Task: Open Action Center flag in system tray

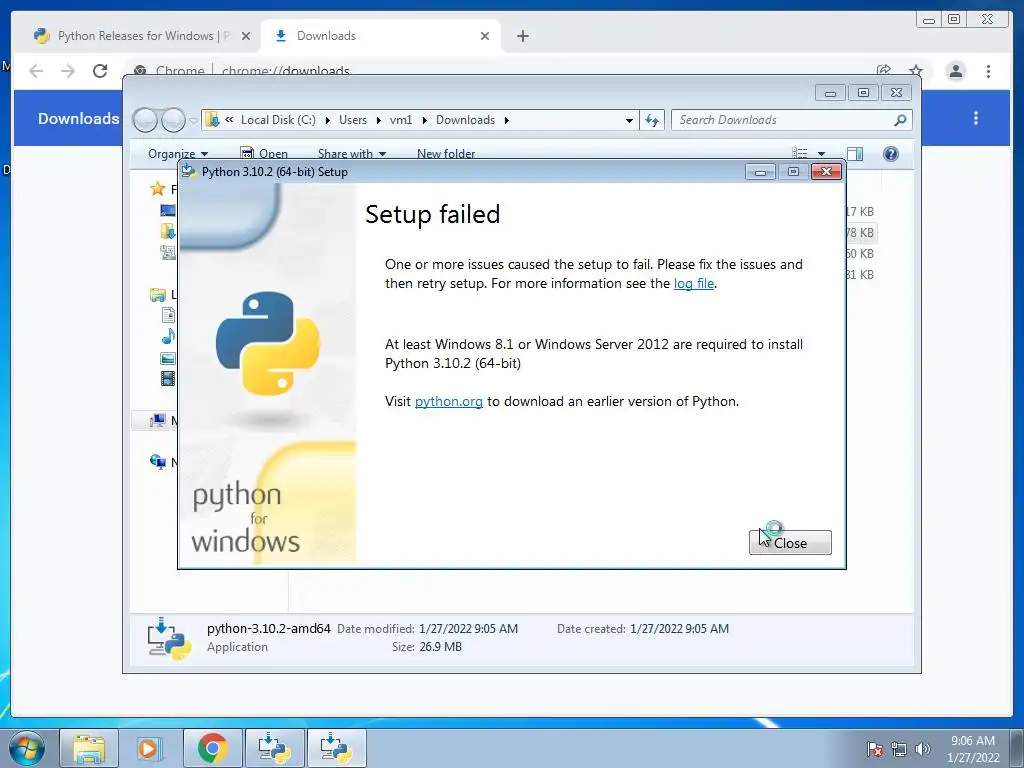Action: click(875, 749)
